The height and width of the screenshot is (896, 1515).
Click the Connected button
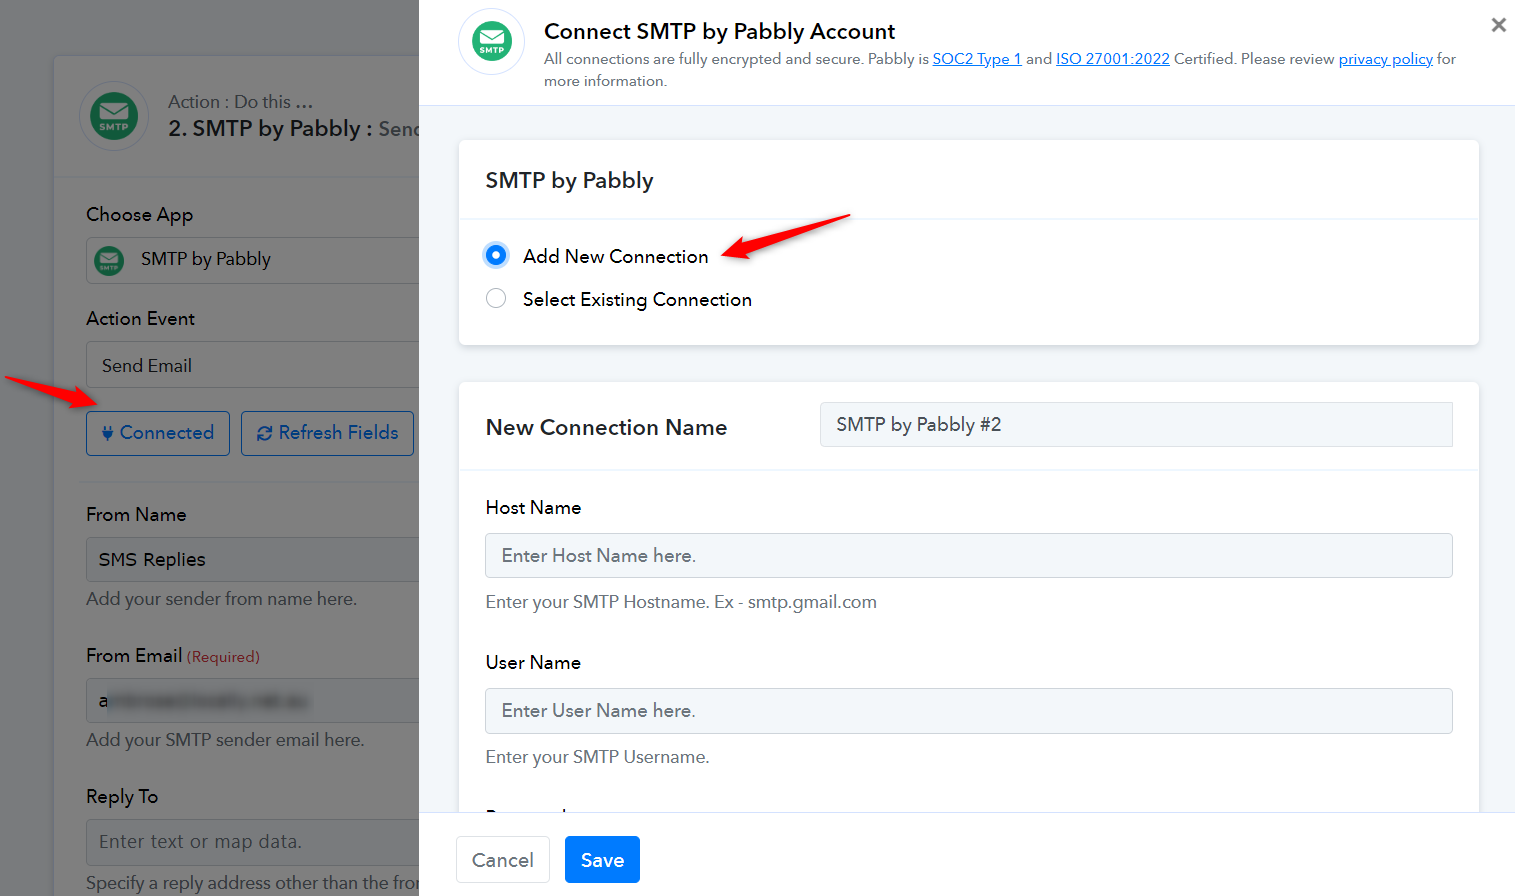pyautogui.click(x=158, y=433)
